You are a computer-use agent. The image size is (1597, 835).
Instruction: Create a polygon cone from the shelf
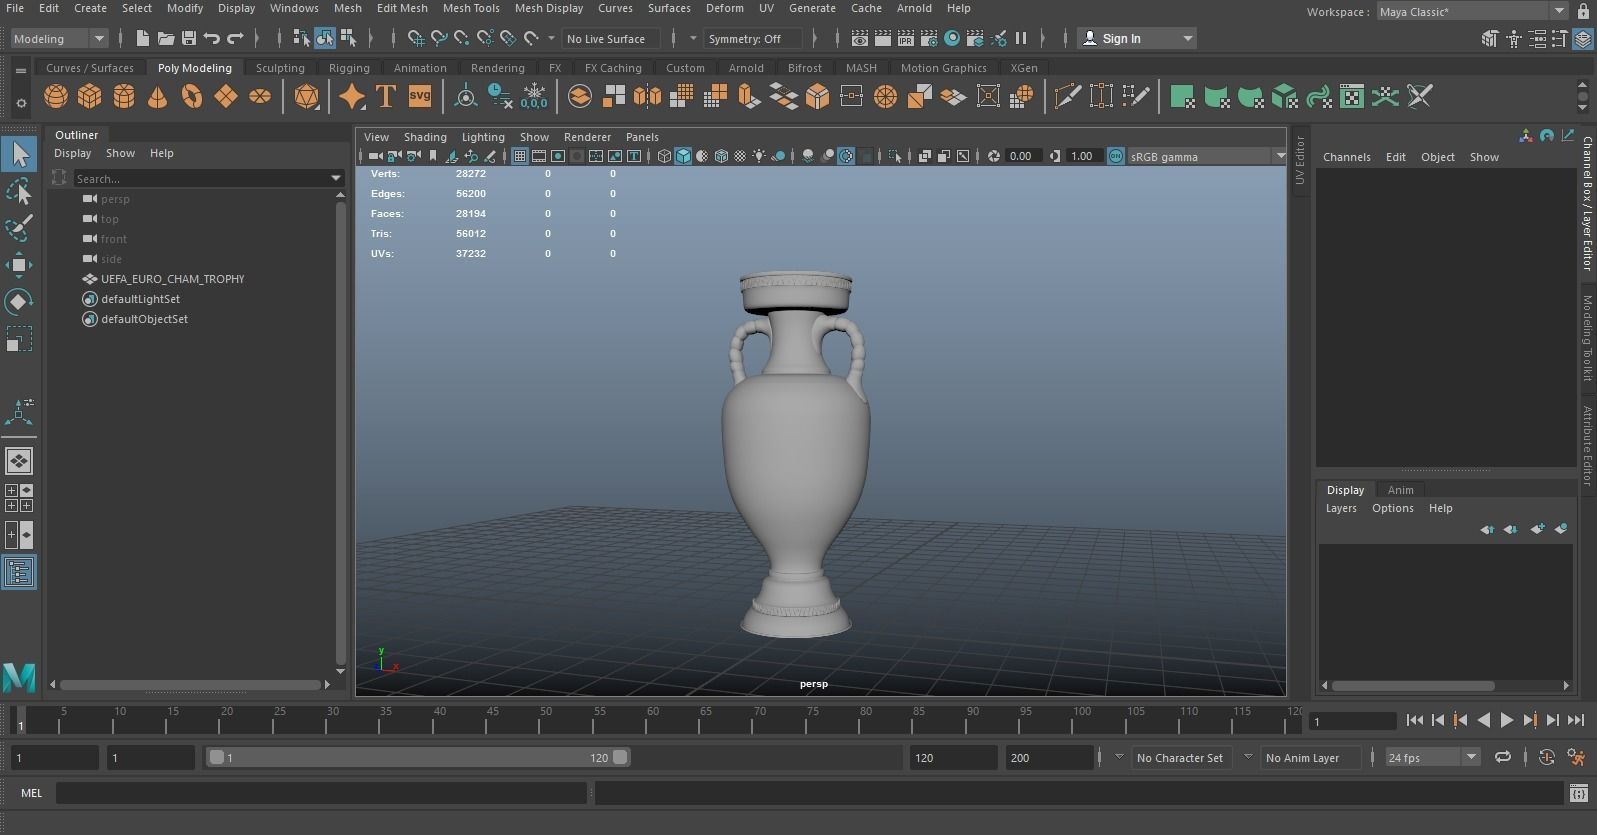[158, 97]
